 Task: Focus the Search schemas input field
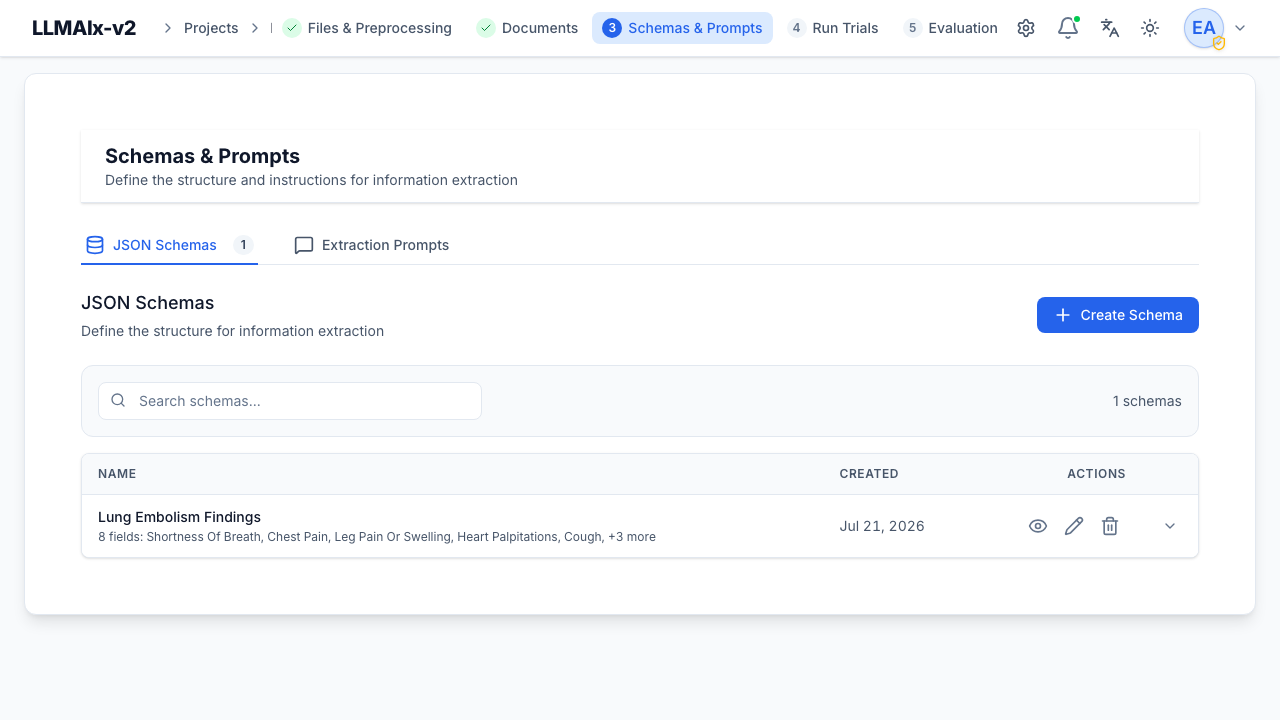tap(290, 401)
